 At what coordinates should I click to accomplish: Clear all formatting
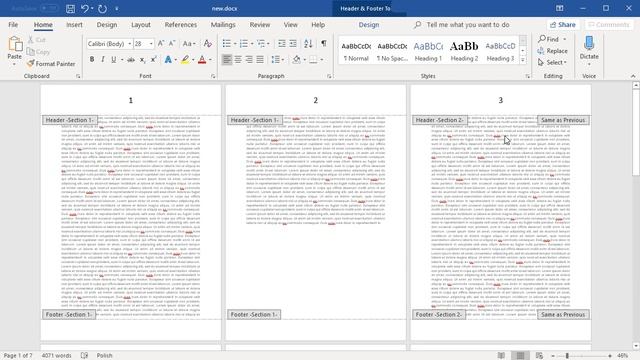(207, 43)
